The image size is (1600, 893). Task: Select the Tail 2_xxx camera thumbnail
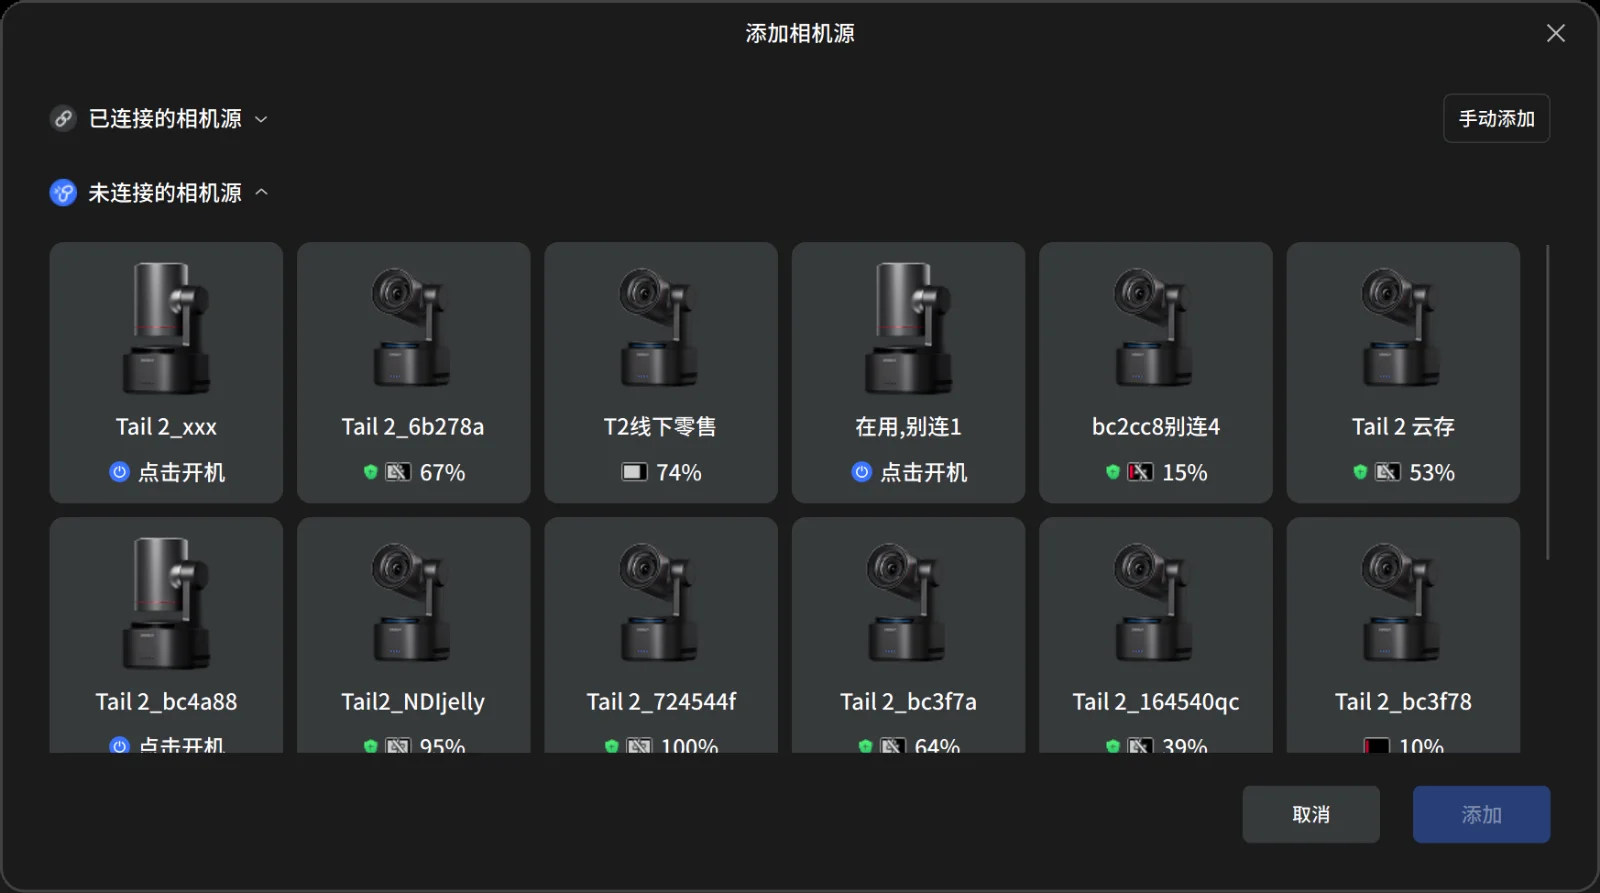pos(166,328)
